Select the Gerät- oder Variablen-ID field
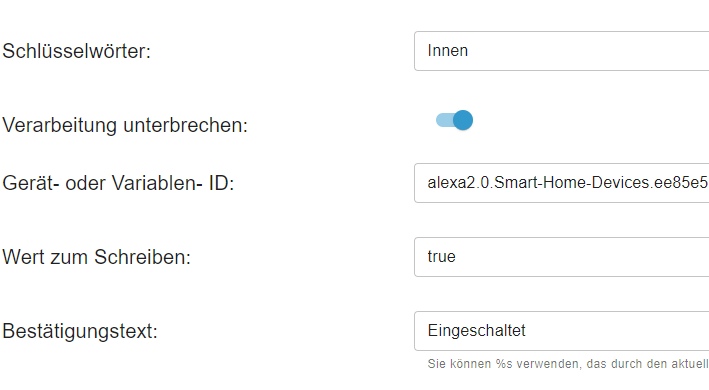This screenshot has height=390, width=709. coord(562,183)
